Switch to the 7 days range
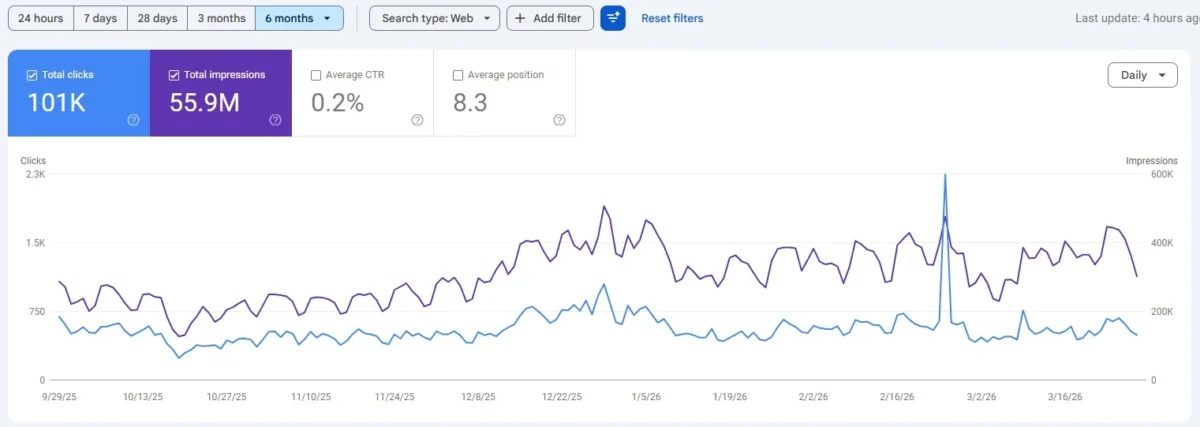This screenshot has width=1200, height=427. coord(100,18)
